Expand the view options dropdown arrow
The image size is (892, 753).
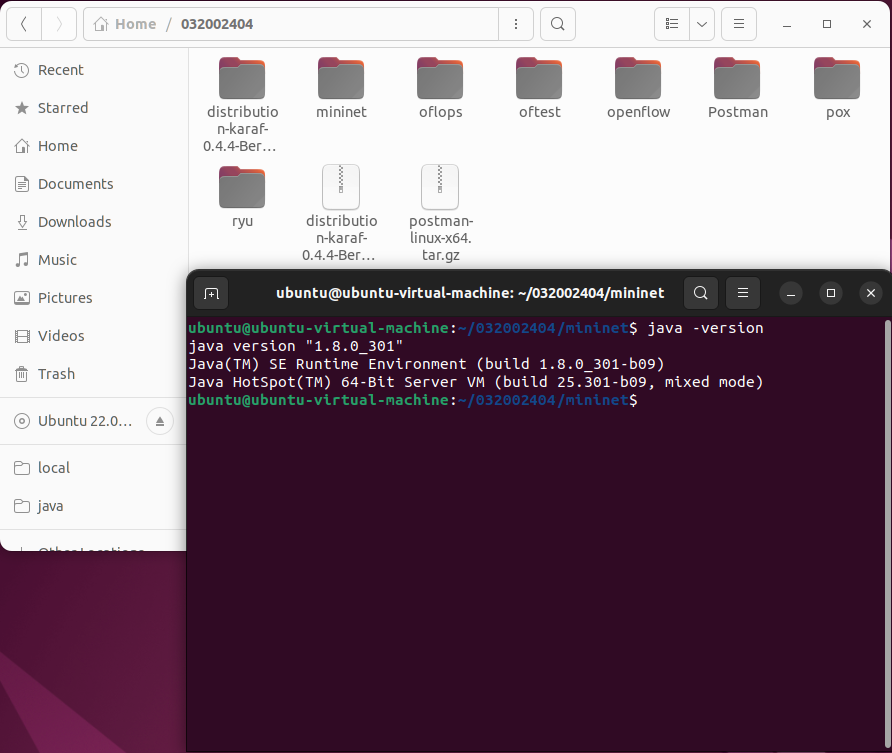(x=702, y=24)
